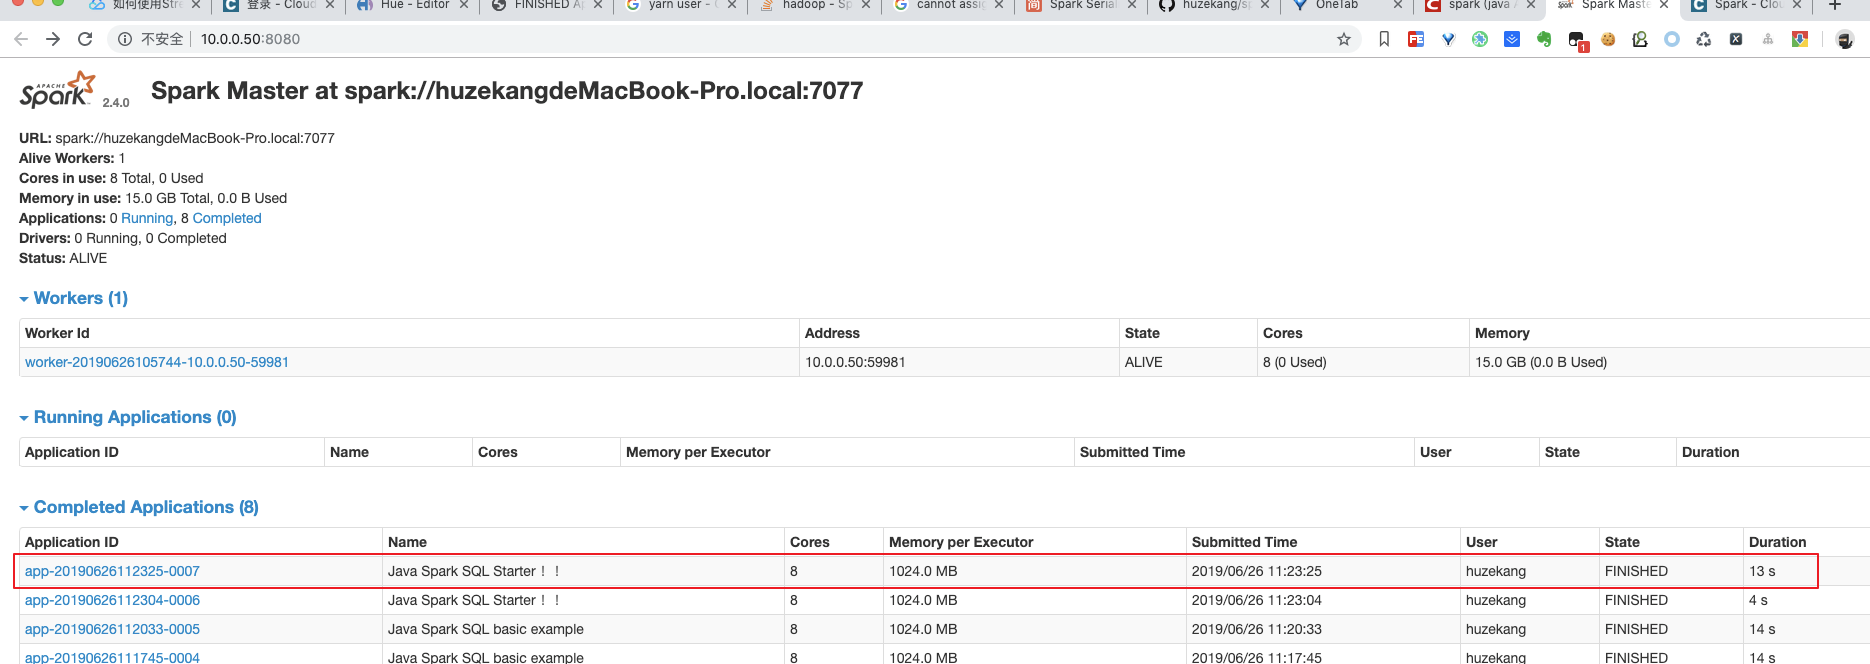Open the extension with red badge 1
This screenshot has height=664, width=1870.
[1578, 41]
